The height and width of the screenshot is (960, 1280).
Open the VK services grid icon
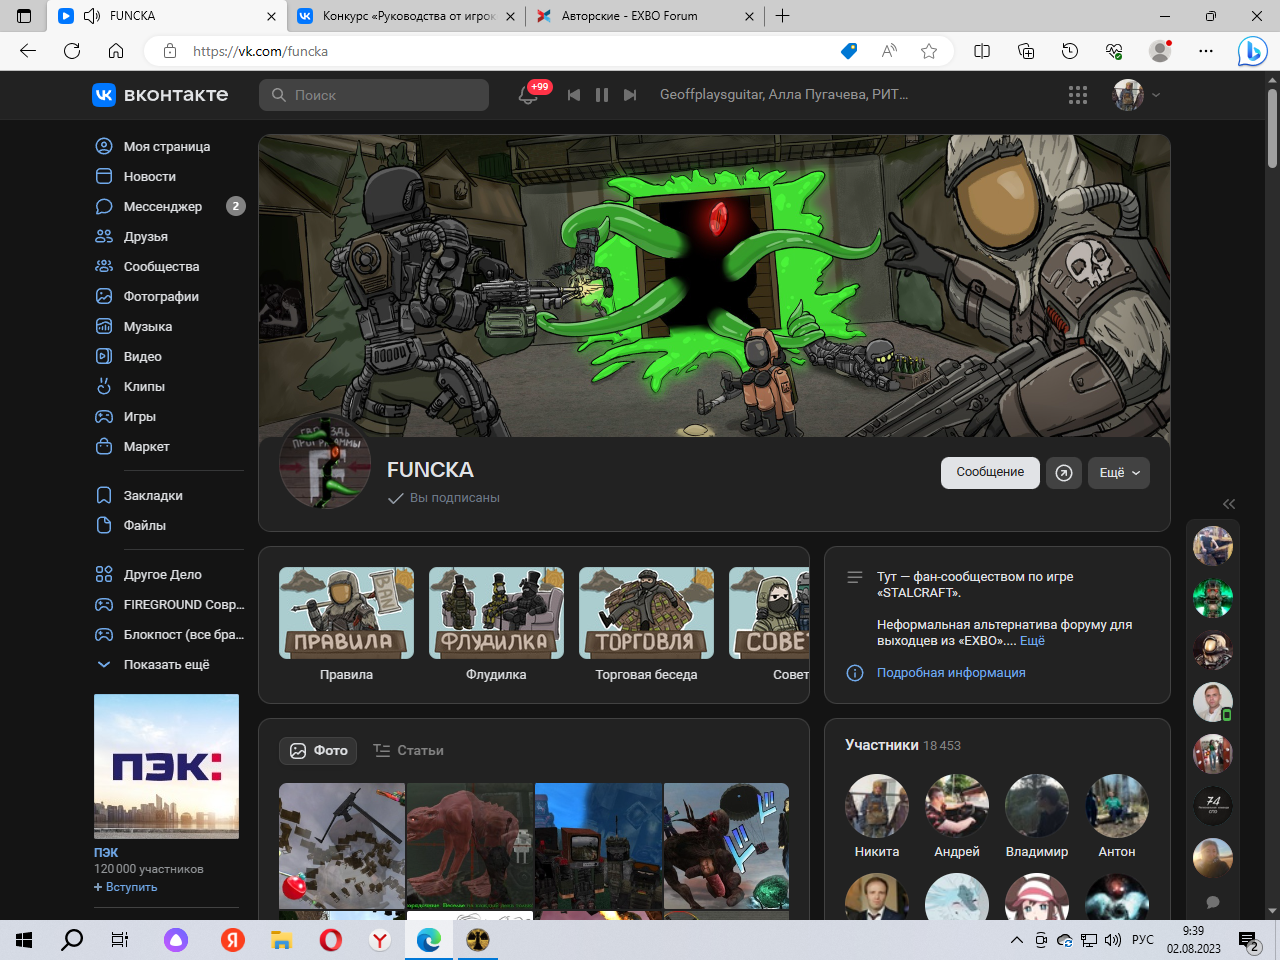[1078, 95]
